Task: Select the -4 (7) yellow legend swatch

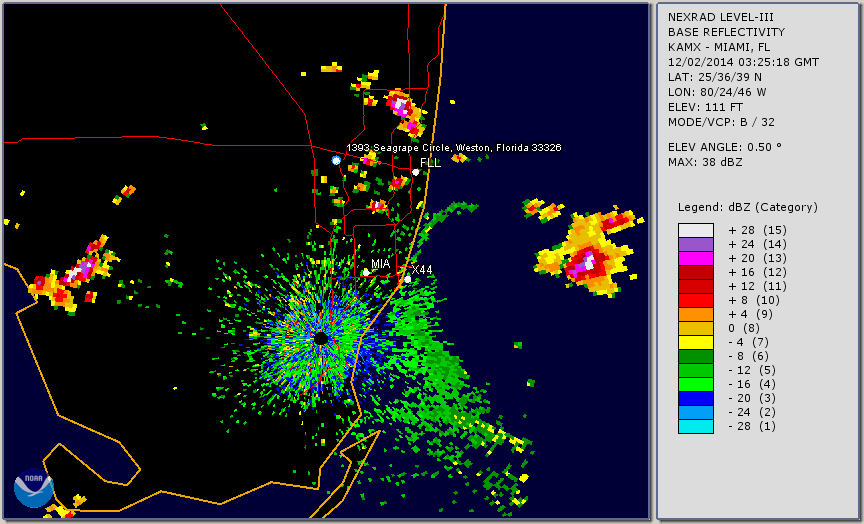Action: click(x=696, y=342)
